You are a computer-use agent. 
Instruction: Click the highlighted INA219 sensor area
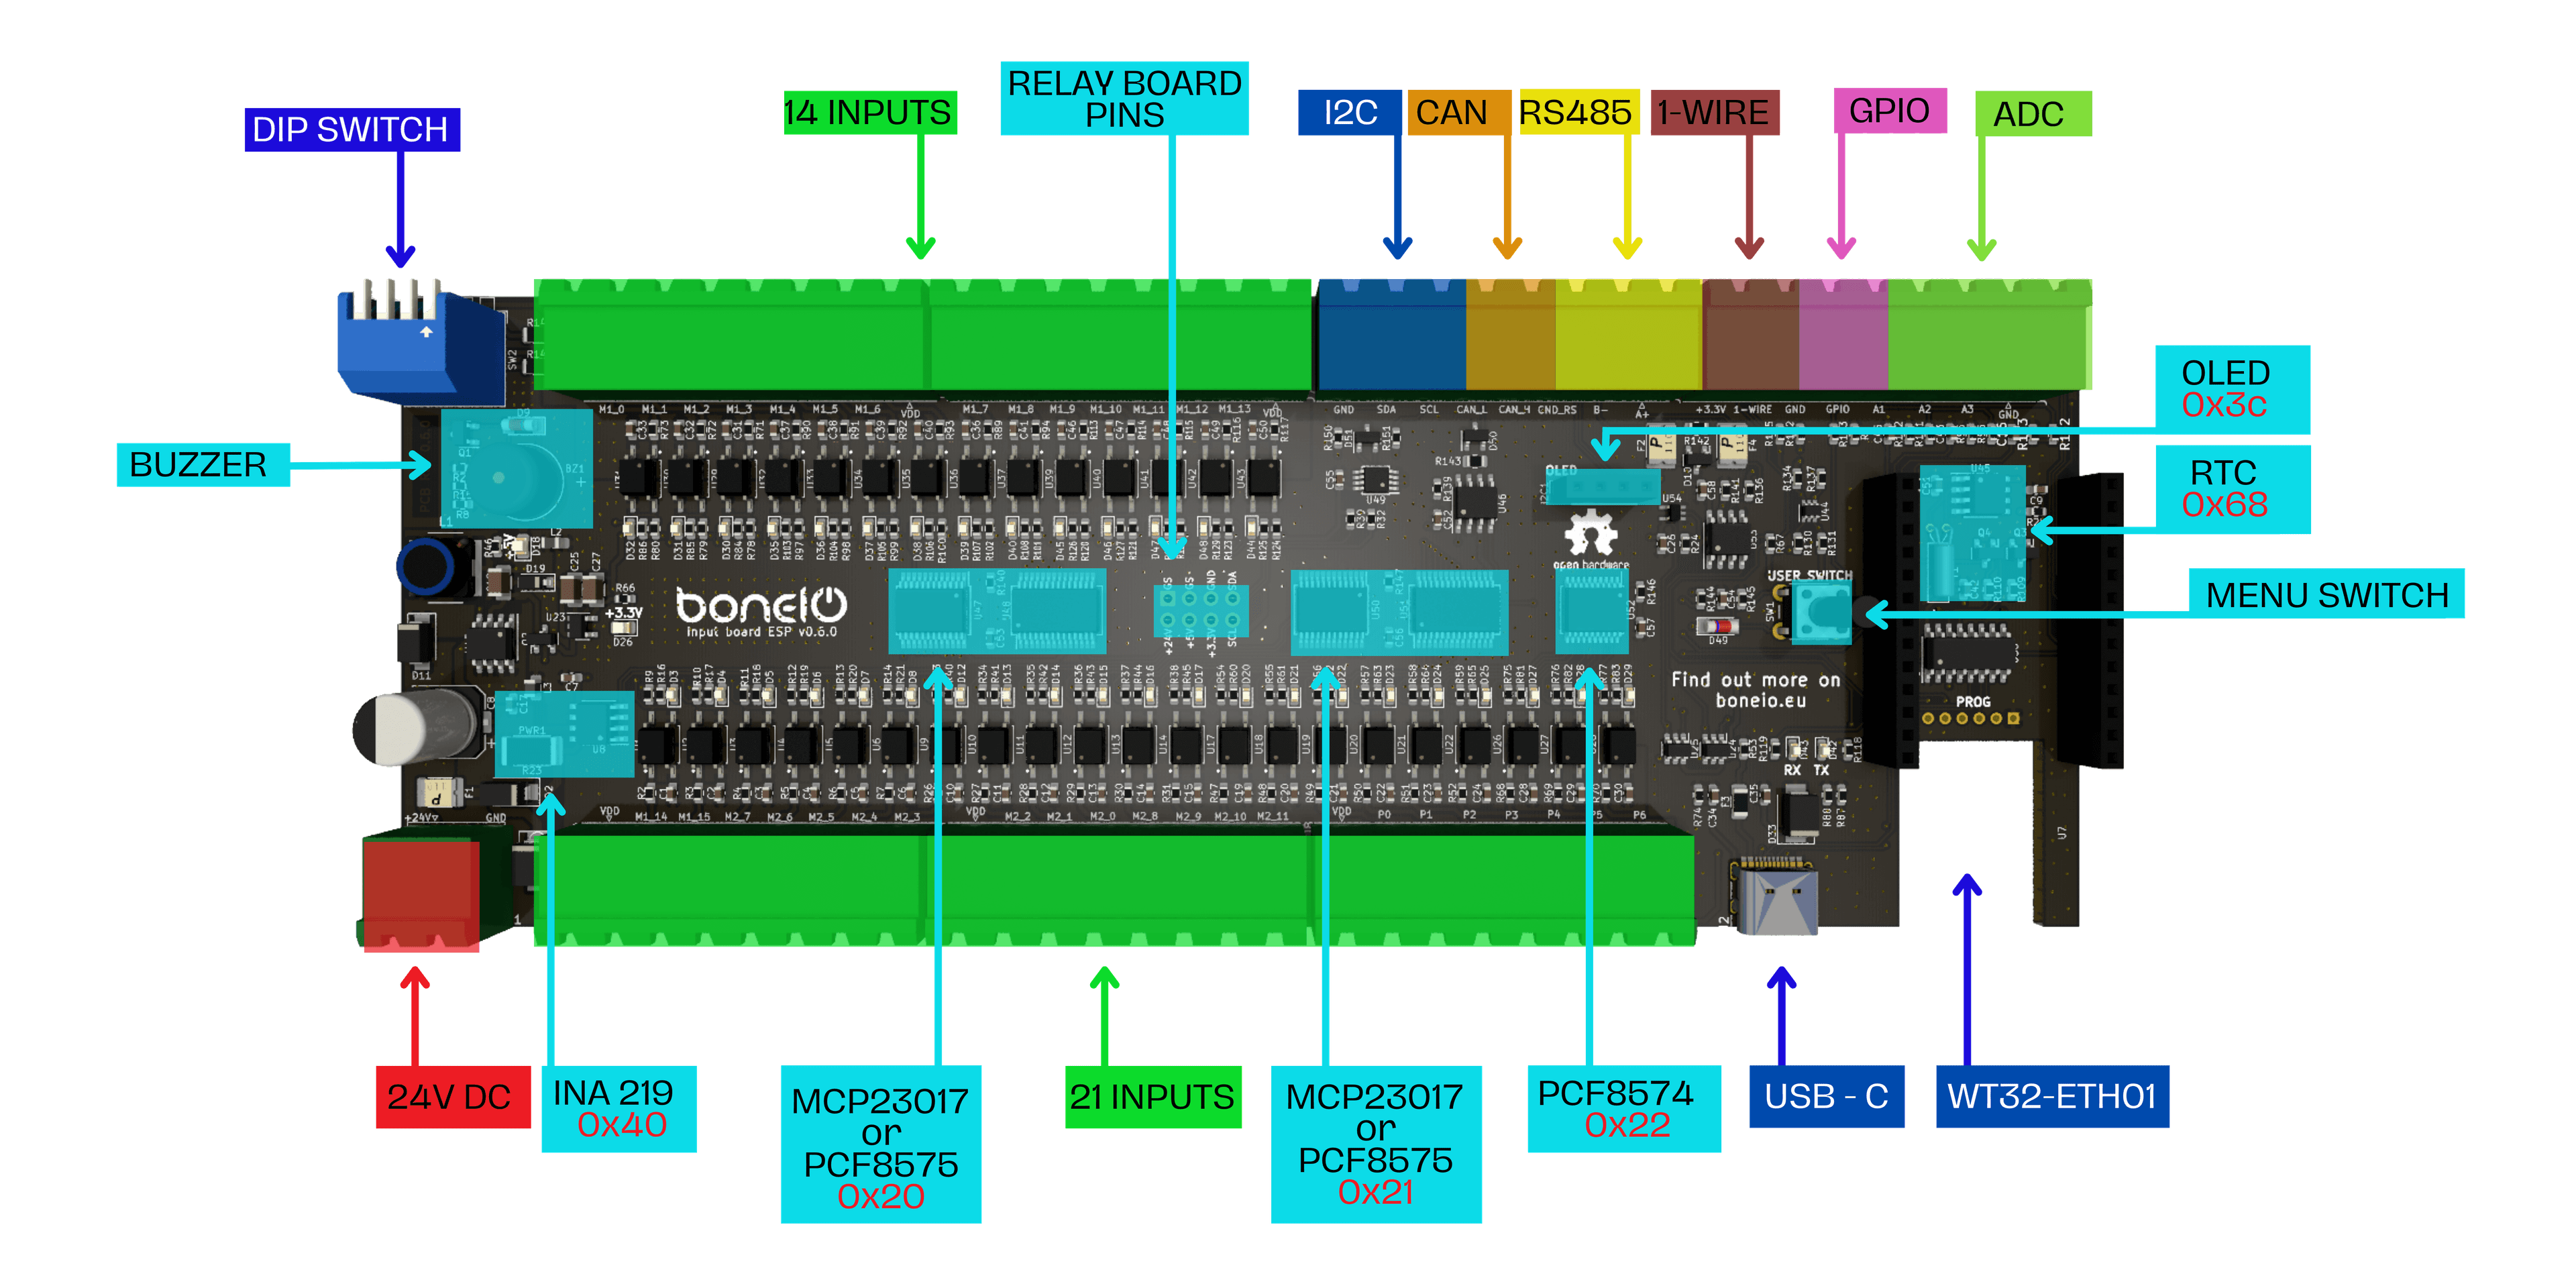[x=565, y=734]
